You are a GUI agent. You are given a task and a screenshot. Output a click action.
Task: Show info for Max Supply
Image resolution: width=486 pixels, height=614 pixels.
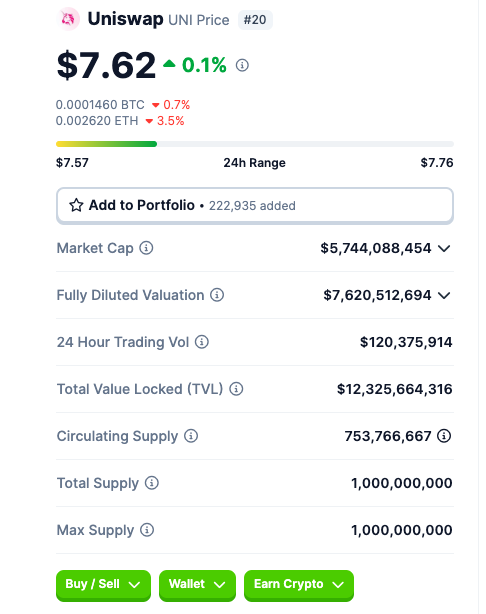[147, 530]
